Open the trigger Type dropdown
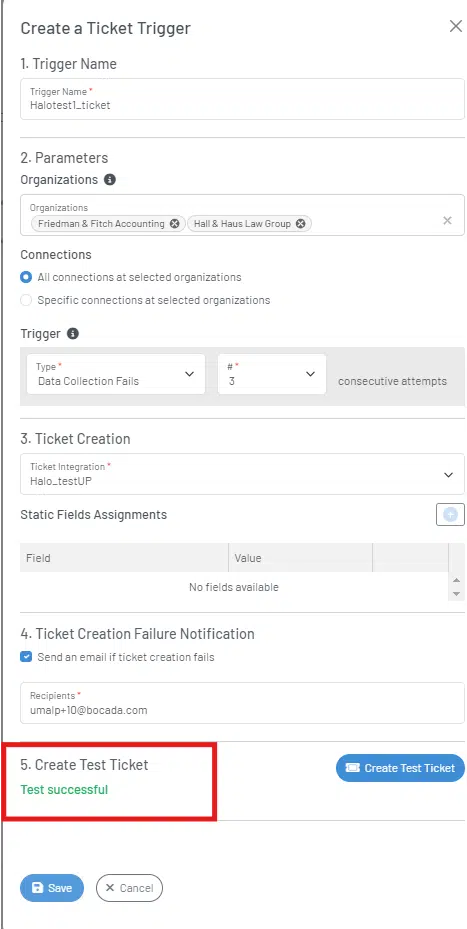The height and width of the screenshot is (929, 467). click(x=116, y=374)
